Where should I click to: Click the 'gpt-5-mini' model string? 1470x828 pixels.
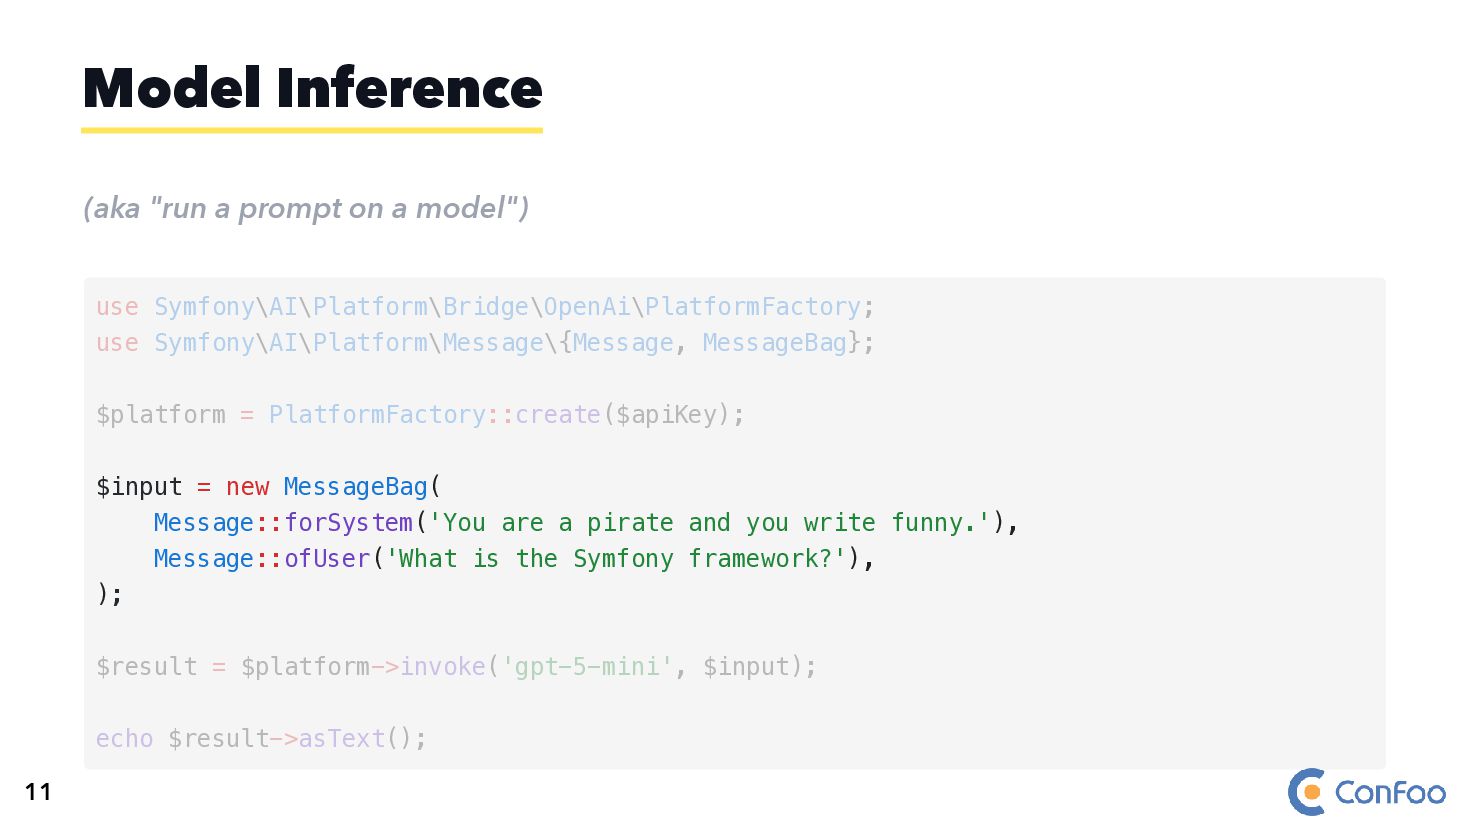[587, 666]
